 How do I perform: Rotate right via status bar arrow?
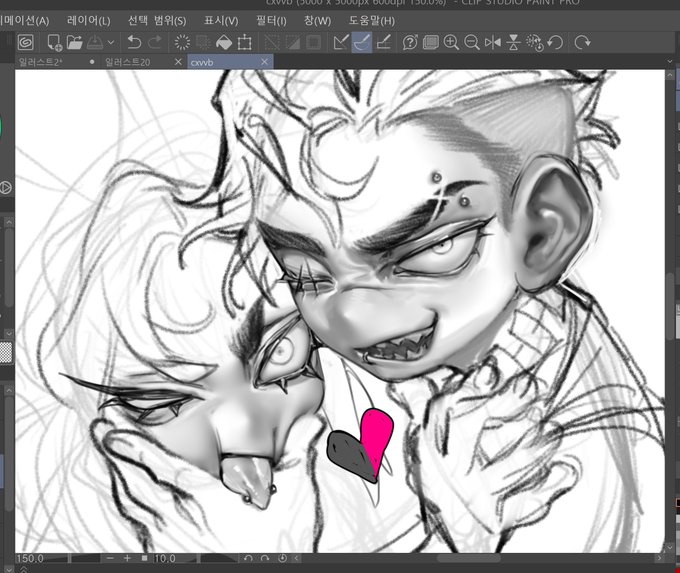pos(265,558)
